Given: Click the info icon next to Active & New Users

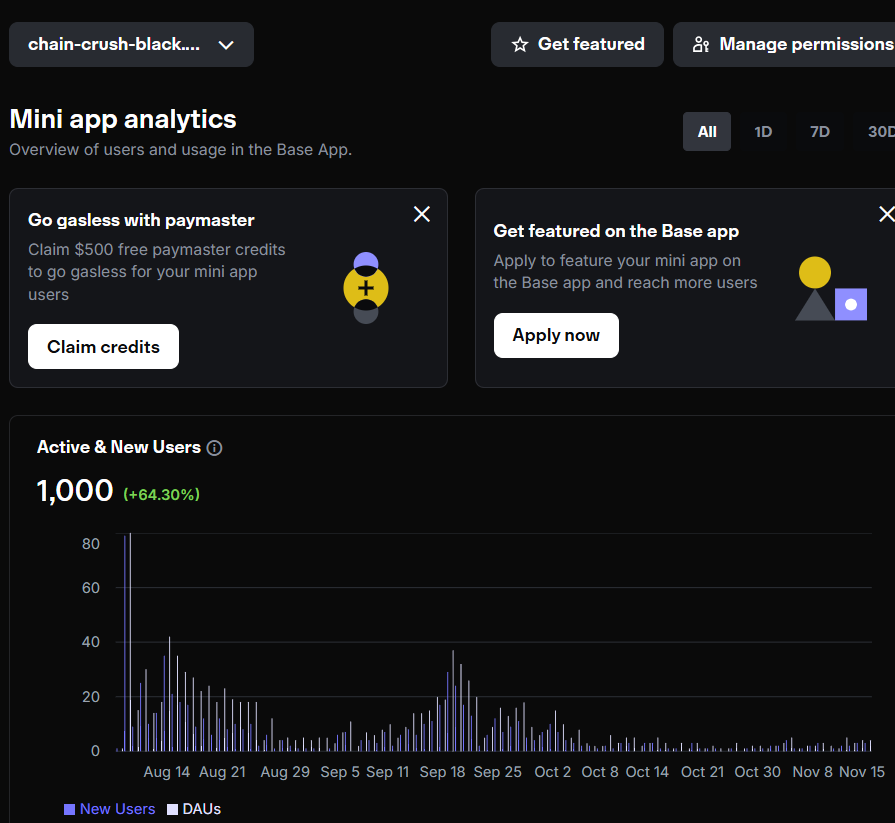Looking at the screenshot, I should 215,448.
